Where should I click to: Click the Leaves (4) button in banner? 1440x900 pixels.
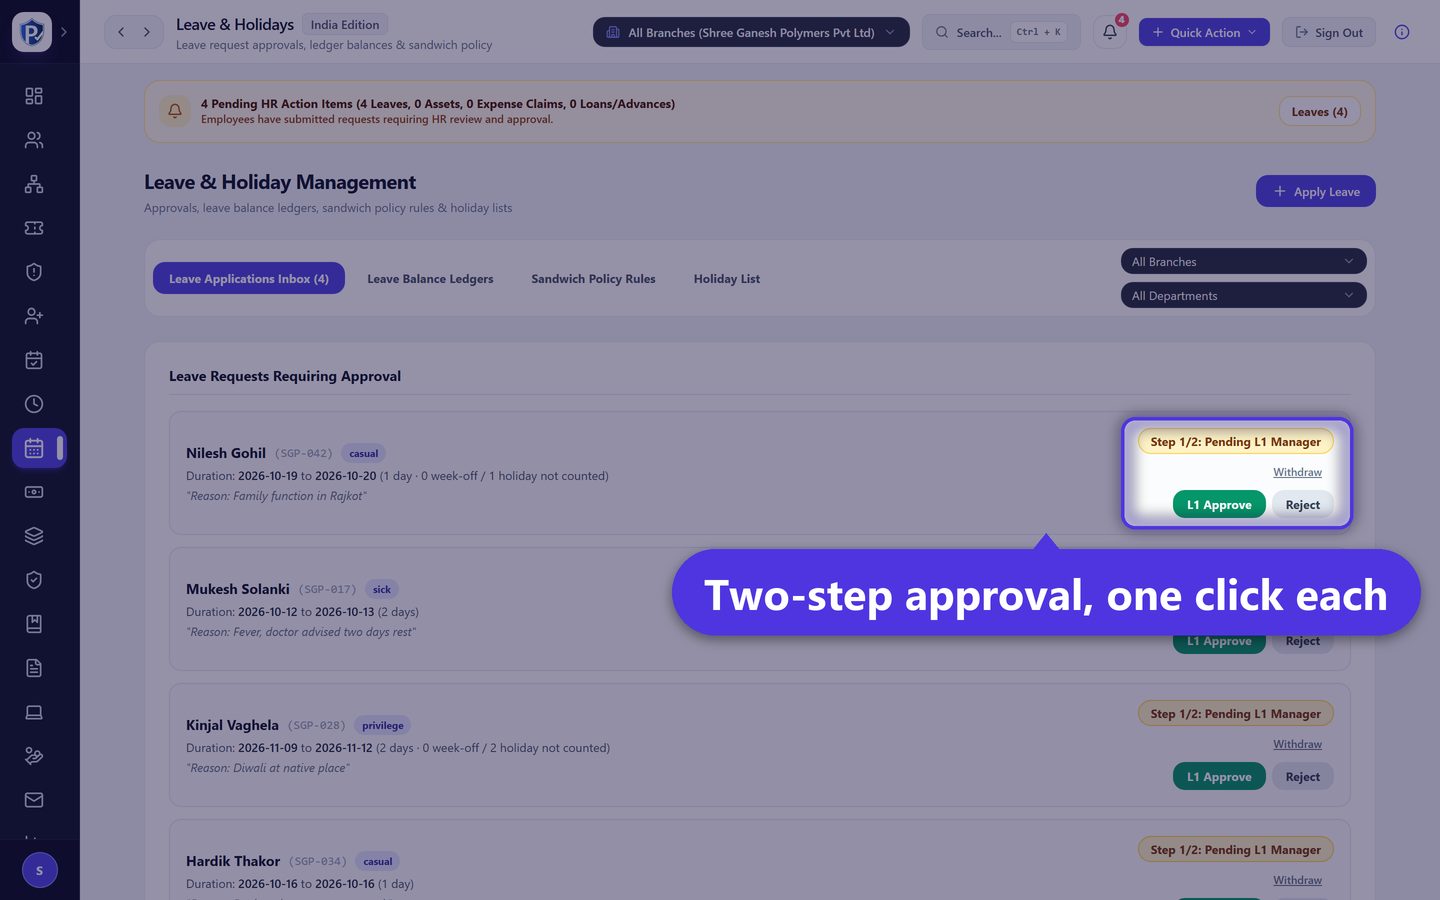[1319, 111]
